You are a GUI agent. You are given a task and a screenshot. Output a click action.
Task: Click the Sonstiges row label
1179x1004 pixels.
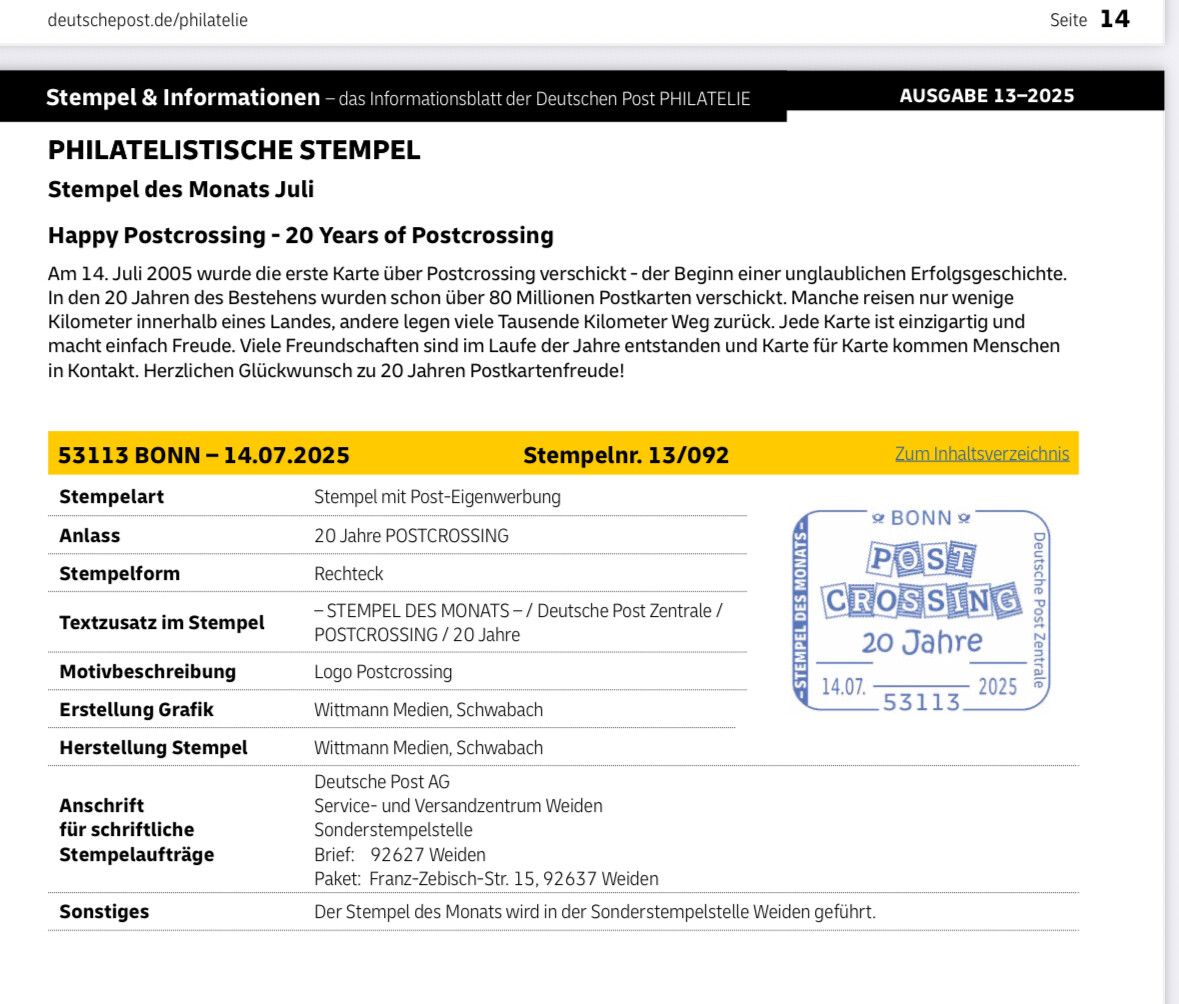coord(104,911)
